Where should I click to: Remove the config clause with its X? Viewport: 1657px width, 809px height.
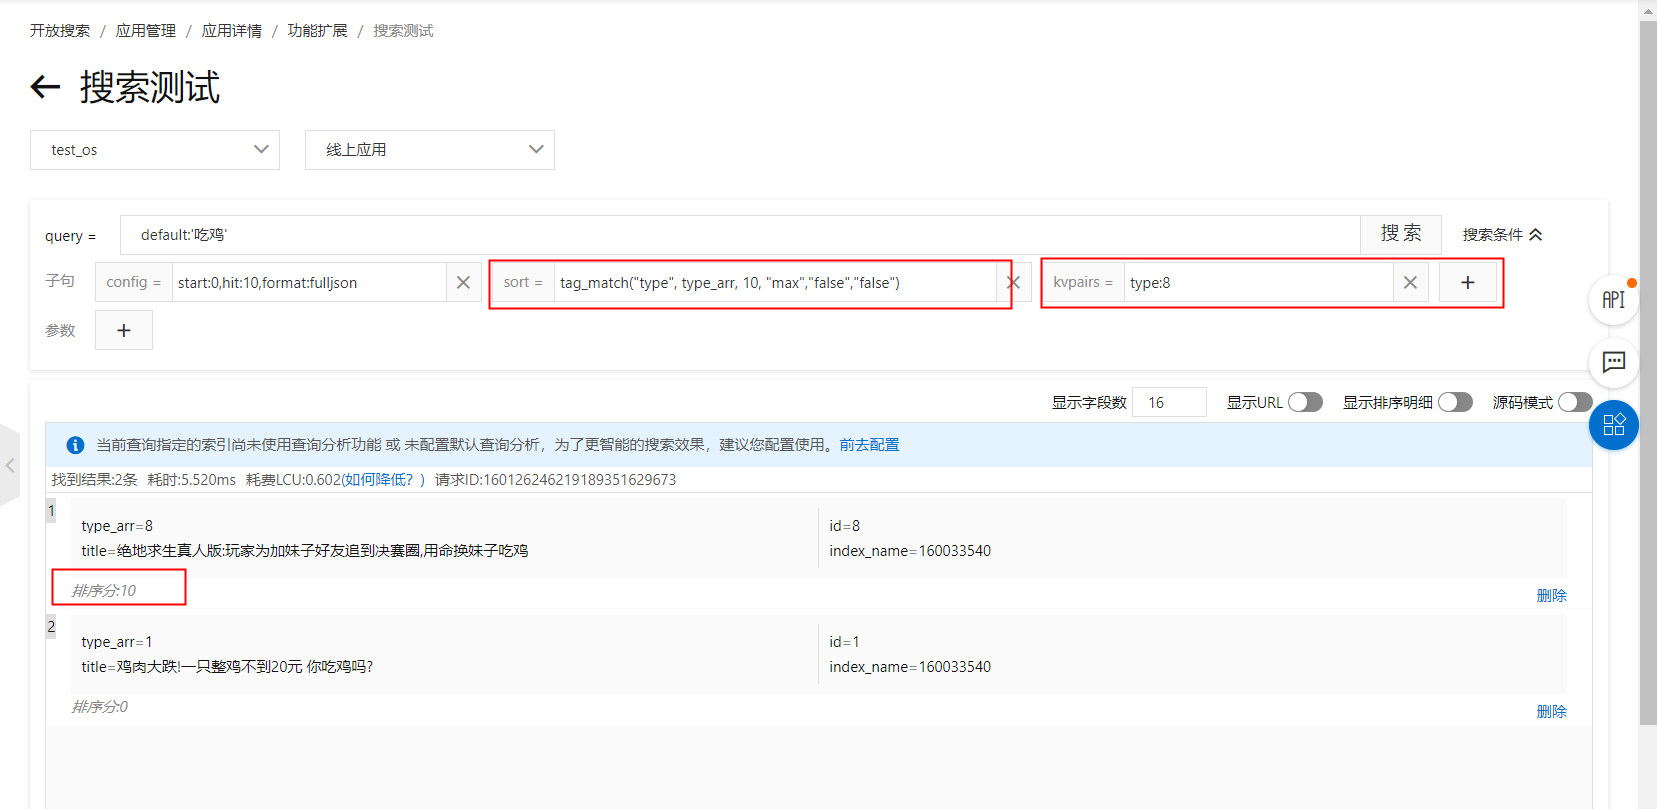coord(463,283)
